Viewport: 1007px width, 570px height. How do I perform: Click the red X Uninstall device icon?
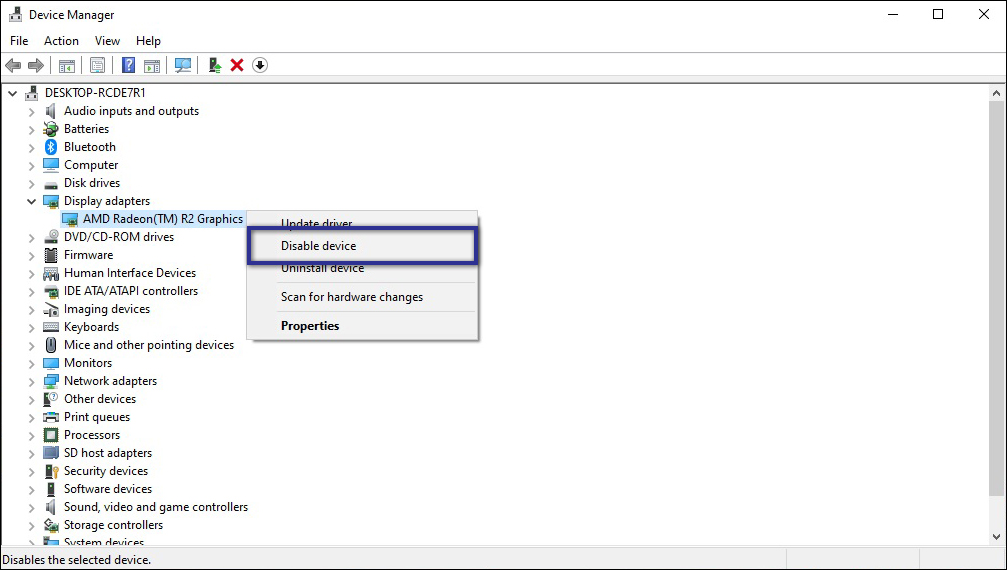[237, 65]
